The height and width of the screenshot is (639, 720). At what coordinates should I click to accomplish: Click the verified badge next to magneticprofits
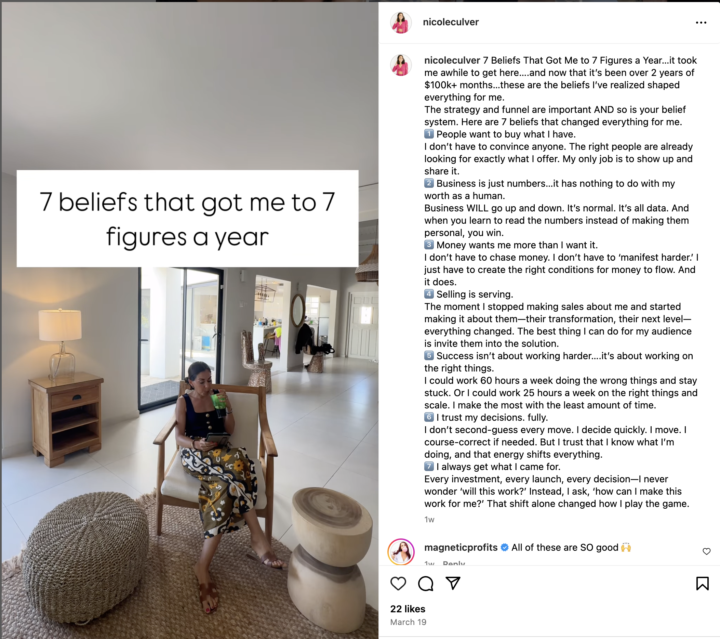[x=504, y=547]
